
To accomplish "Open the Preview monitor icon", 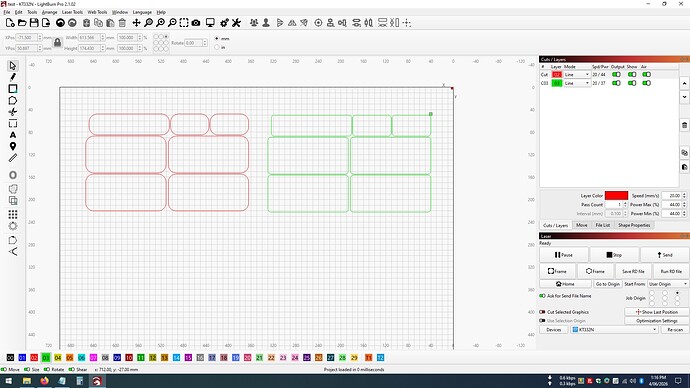I will click(210, 23).
